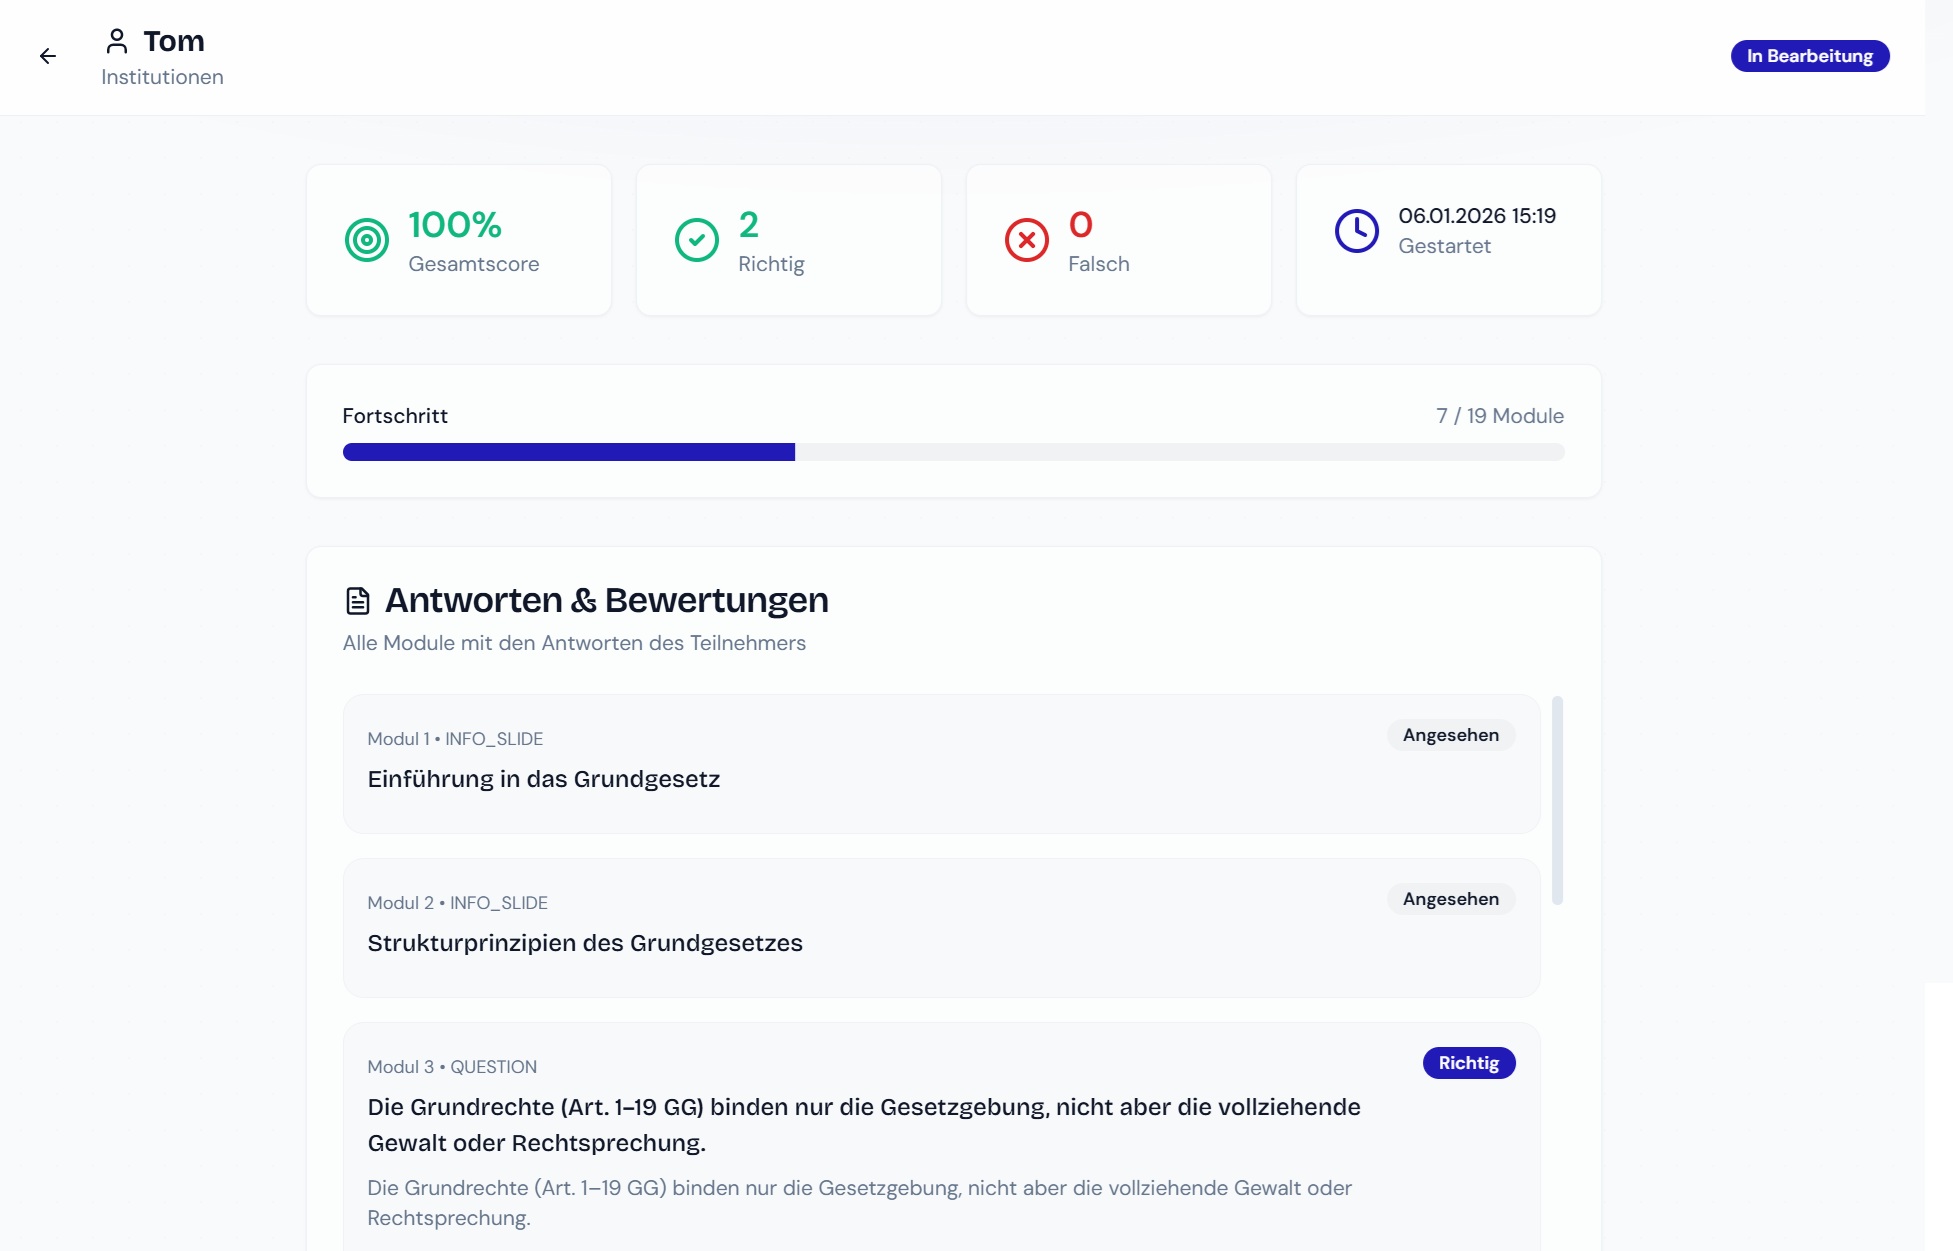Screen dimensions: 1953x1251
Task: Click the bold Modul 3 question about Grundrechte
Action: [x=864, y=1125]
